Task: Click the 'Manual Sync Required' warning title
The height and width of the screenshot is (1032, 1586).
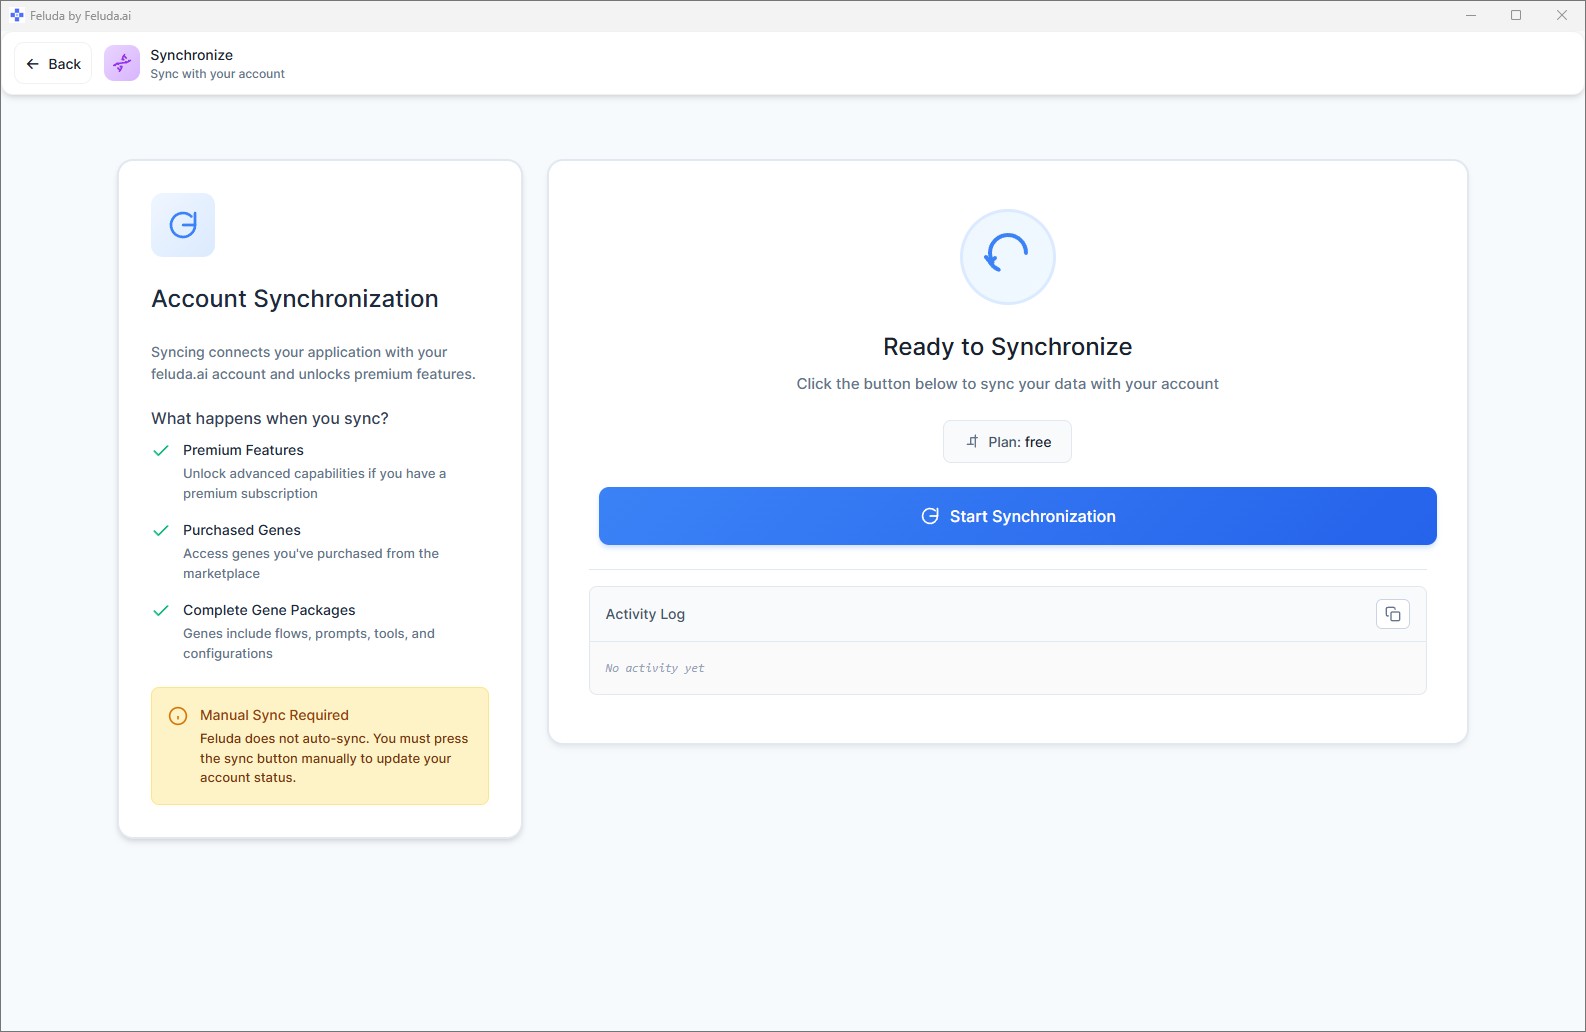Action: point(274,715)
